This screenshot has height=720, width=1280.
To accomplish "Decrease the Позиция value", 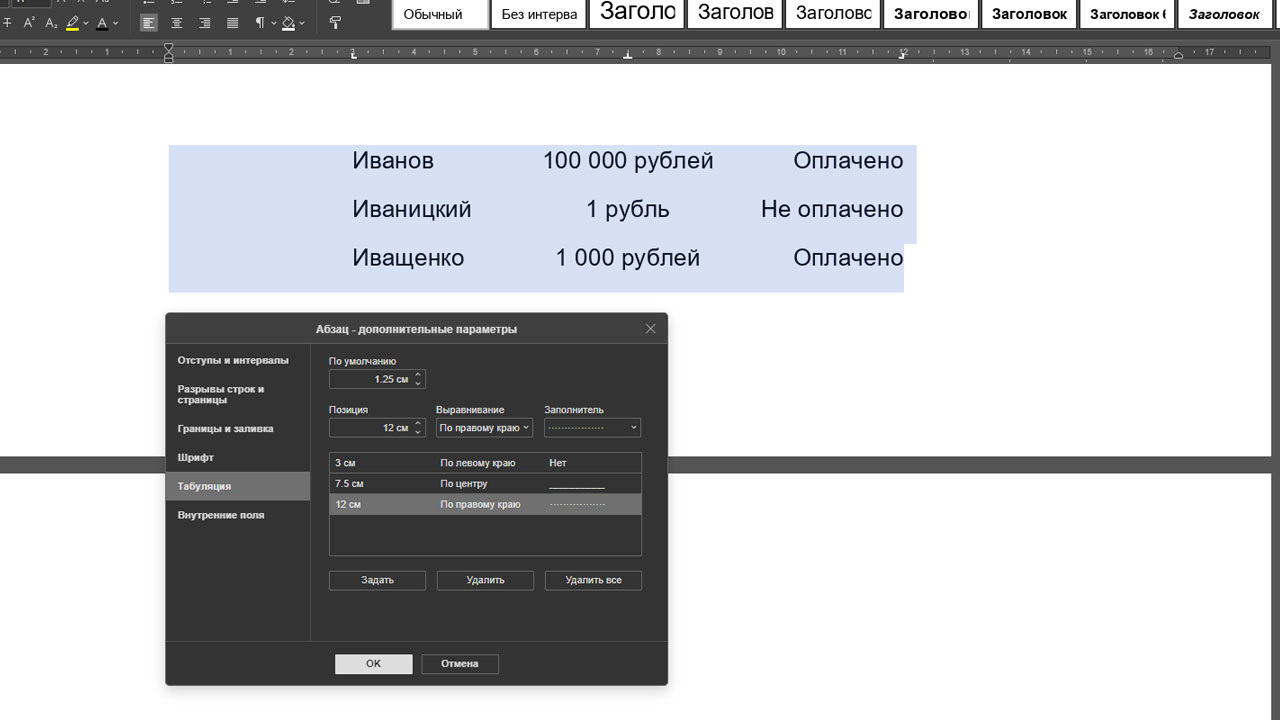I will [418, 433].
